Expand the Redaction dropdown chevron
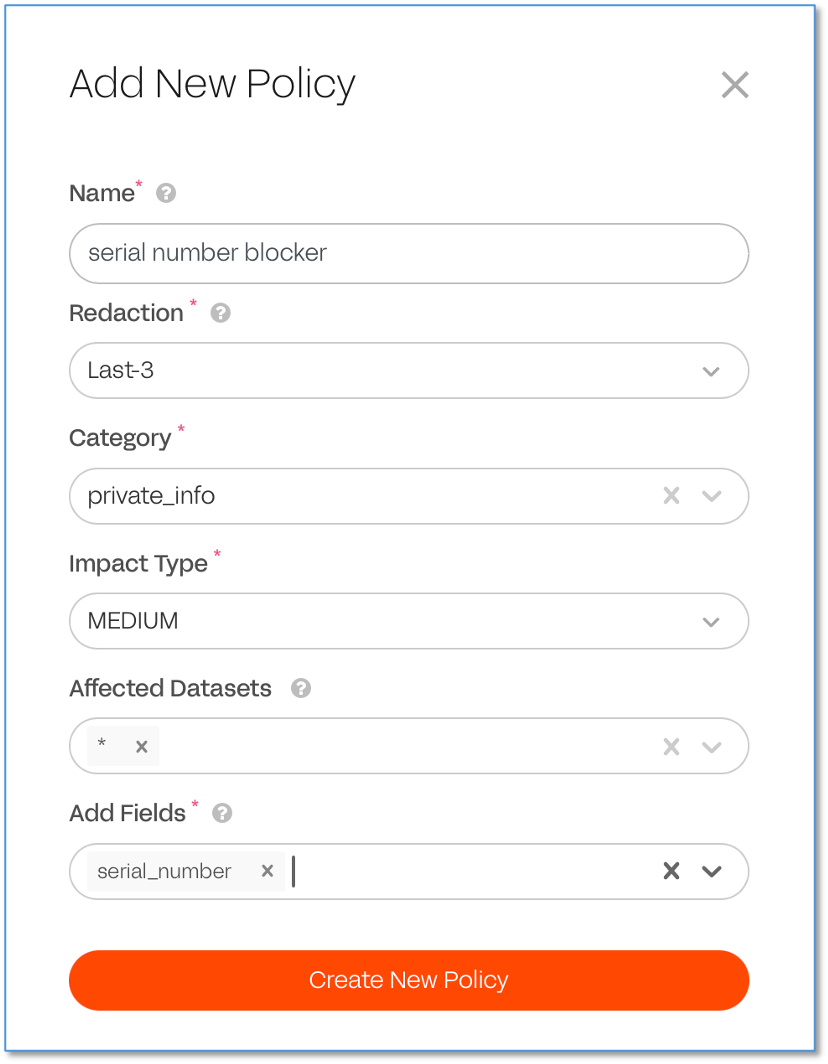828x1064 pixels. tap(711, 371)
